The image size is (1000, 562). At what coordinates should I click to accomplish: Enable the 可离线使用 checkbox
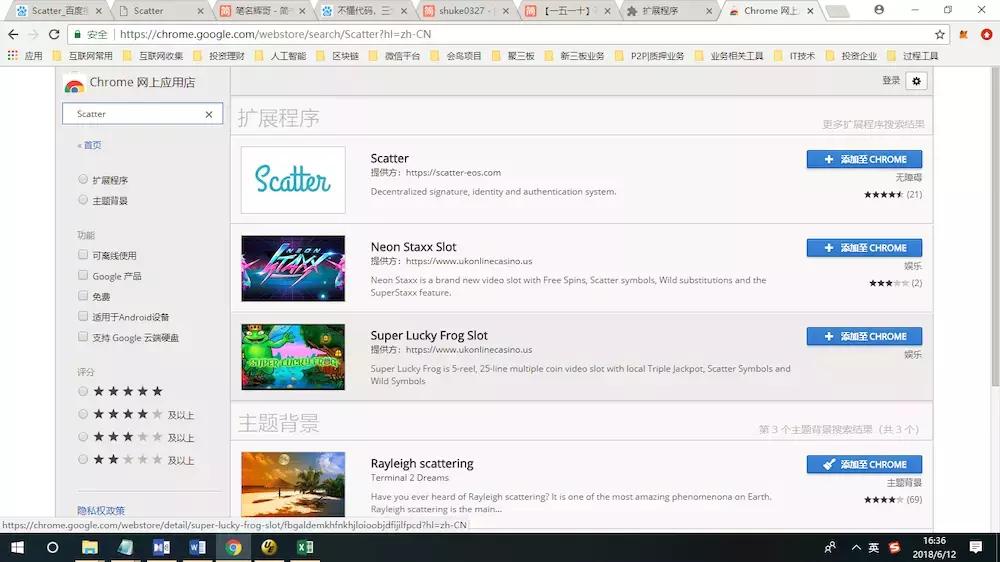[83, 255]
